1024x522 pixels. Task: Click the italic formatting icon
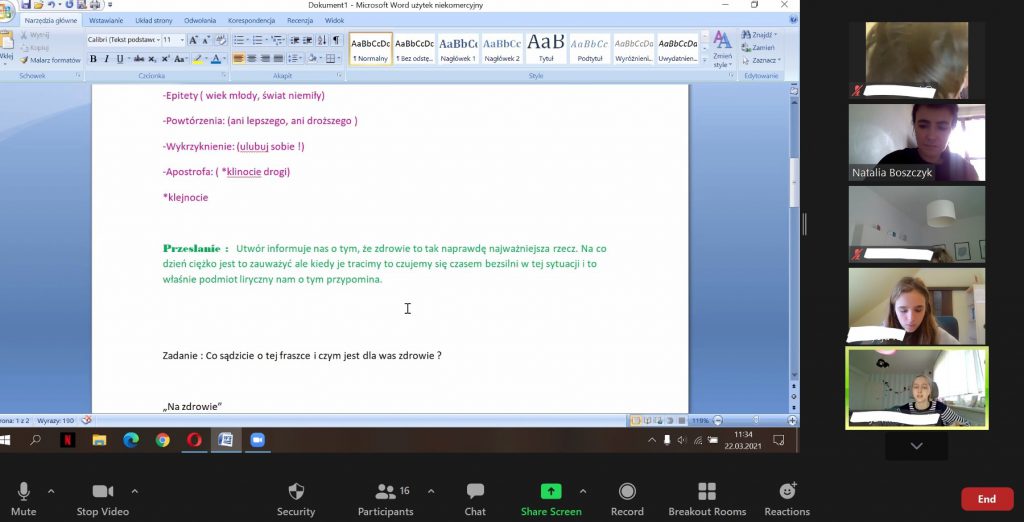[106, 59]
